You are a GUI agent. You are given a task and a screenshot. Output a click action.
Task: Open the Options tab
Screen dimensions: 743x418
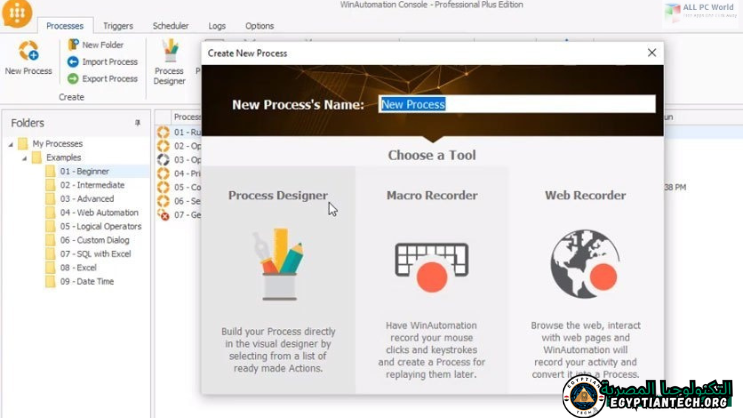coord(259,26)
